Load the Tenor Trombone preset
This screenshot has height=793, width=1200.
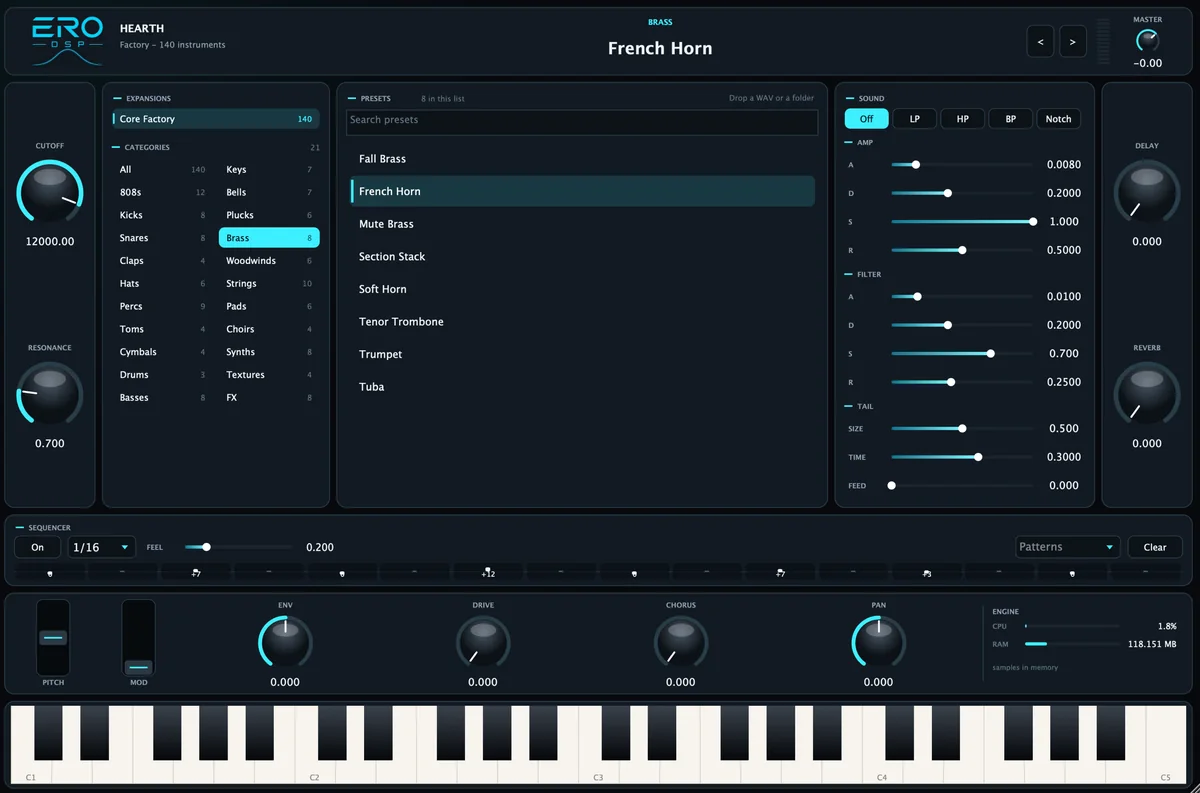pos(583,322)
